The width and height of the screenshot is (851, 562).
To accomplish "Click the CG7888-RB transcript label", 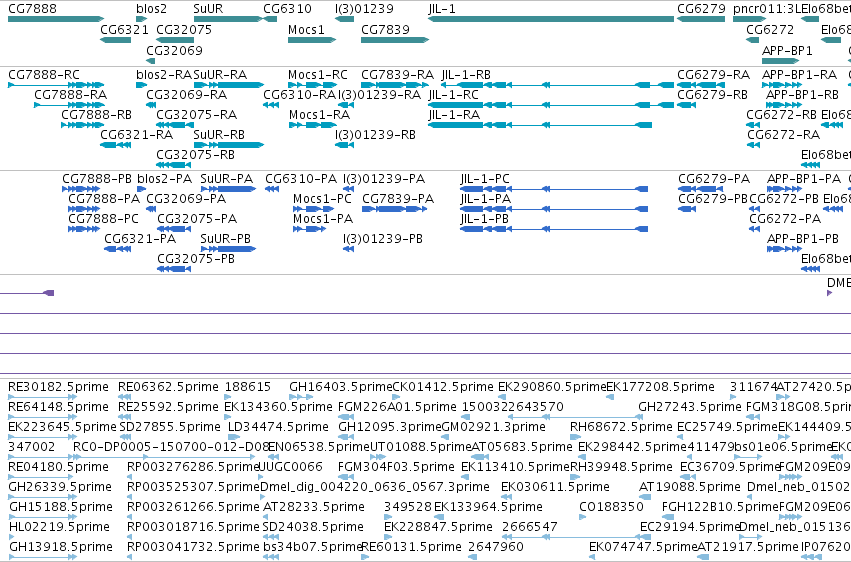I will coord(97,114).
